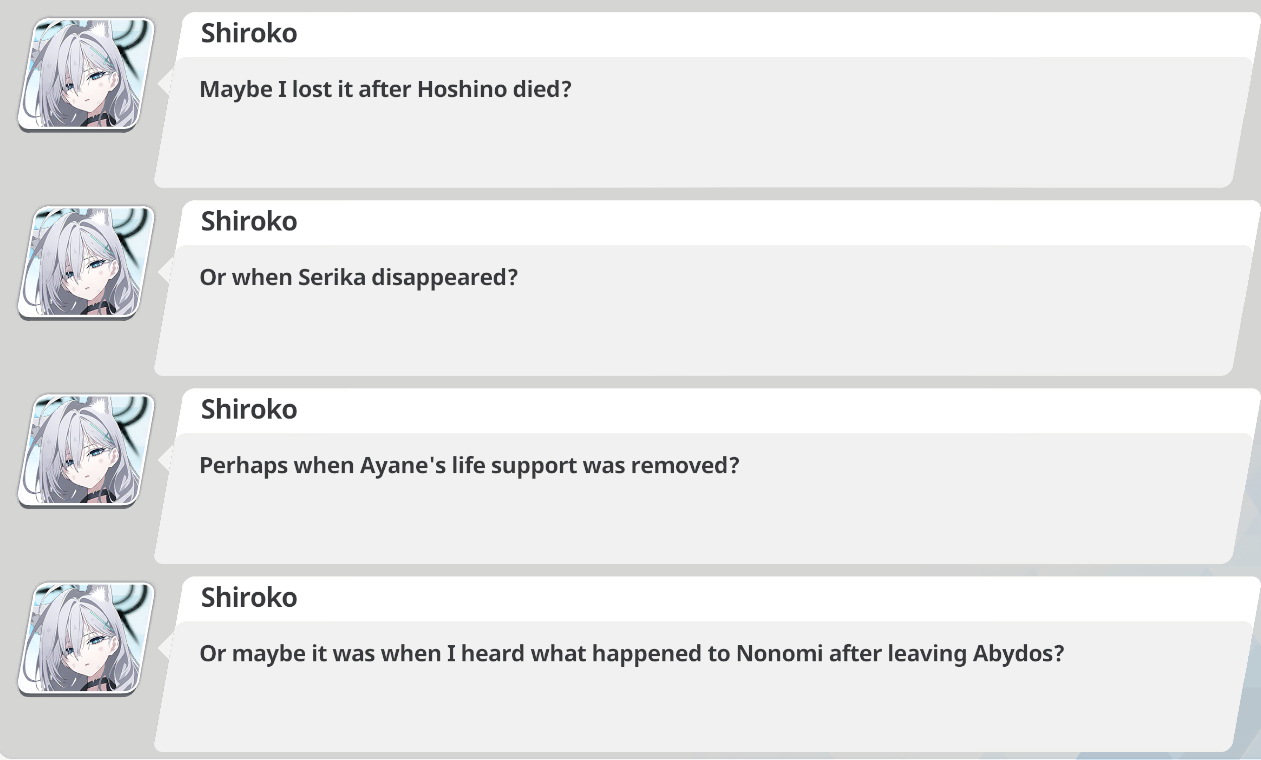Tap the avatar beside the Ayane life support message

86,450
